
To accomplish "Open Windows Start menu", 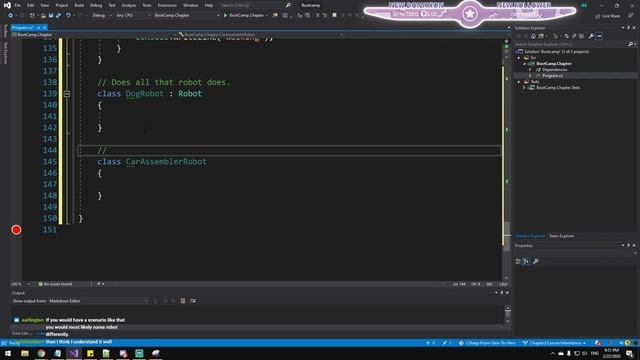I will 8,353.
